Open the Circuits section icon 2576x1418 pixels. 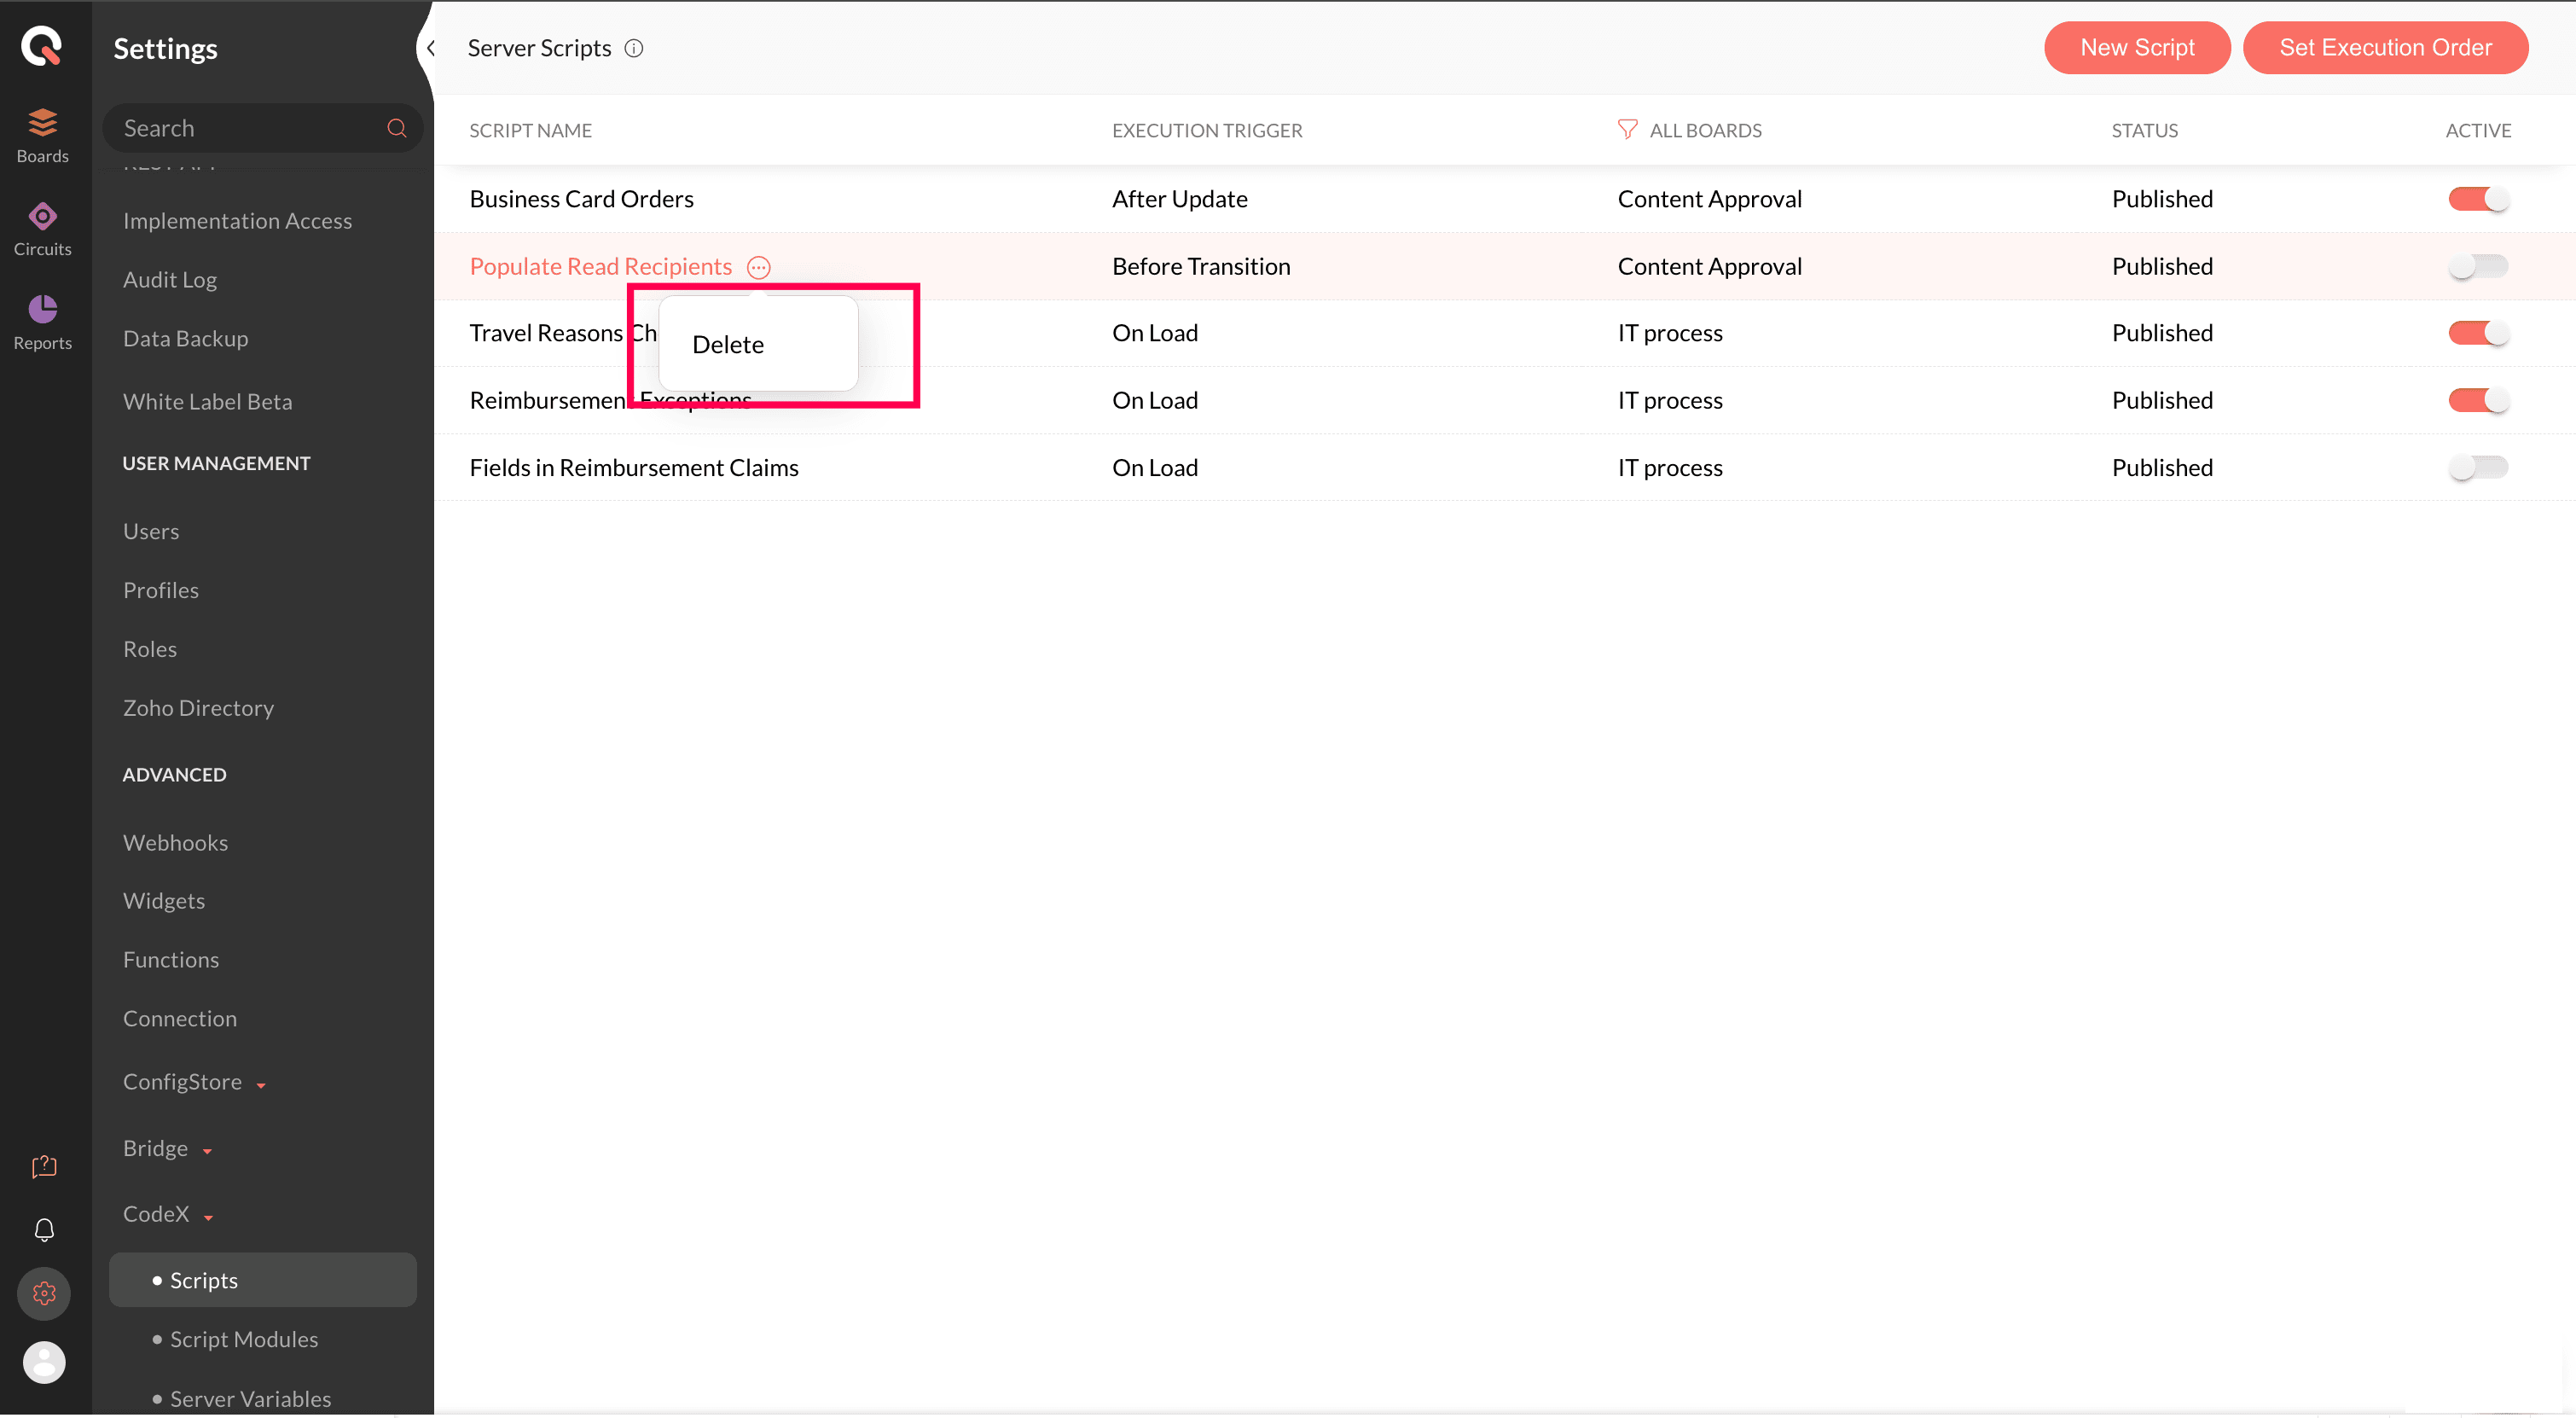tap(42, 215)
